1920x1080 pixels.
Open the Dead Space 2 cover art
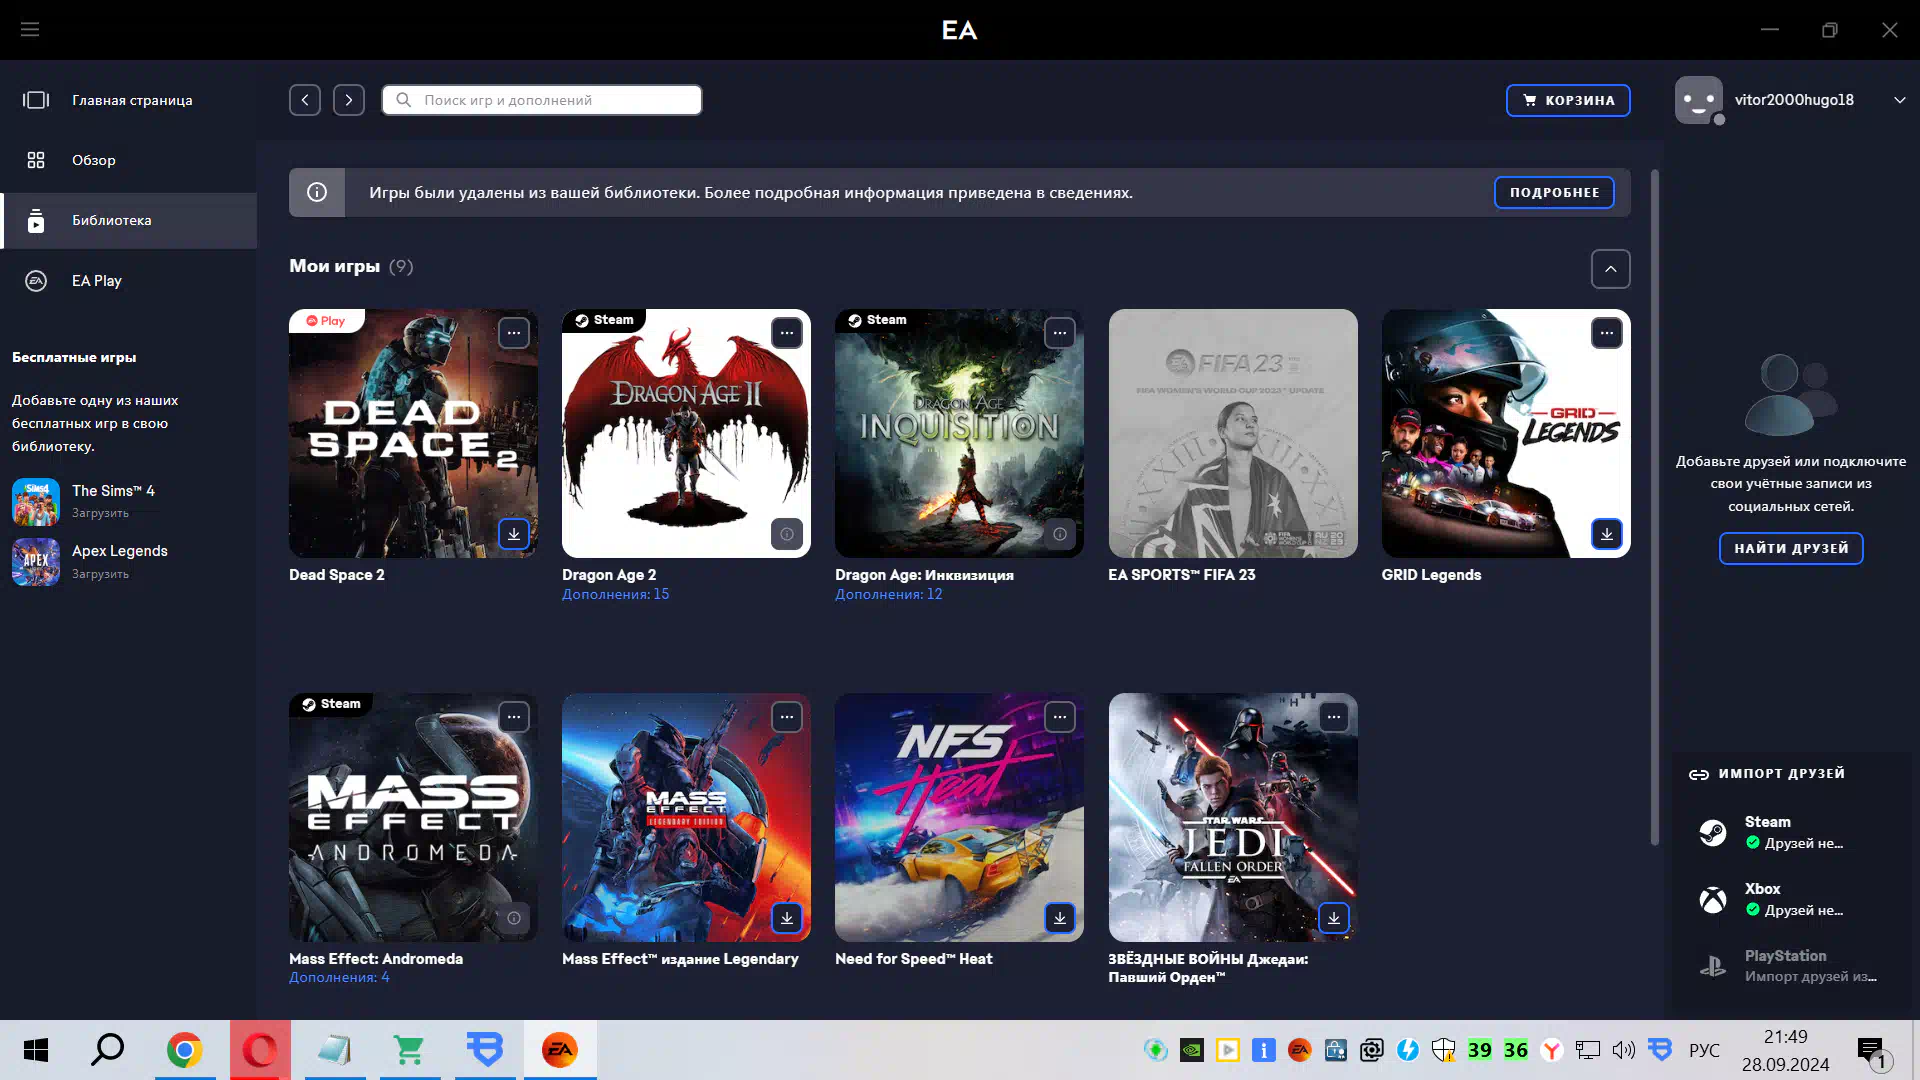(x=413, y=433)
